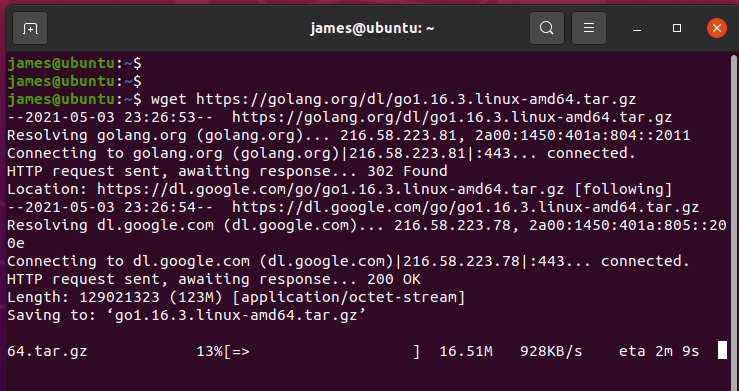Click the '200 OK' response text
This screenshot has height=391, width=739.
coord(394,279)
